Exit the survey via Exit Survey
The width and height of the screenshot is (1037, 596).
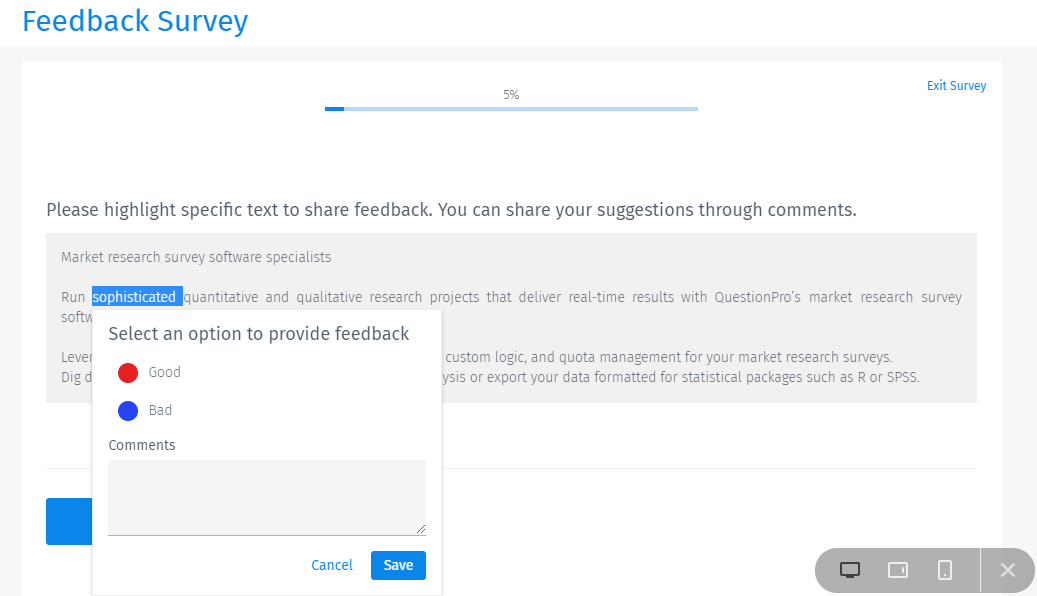tap(956, 85)
